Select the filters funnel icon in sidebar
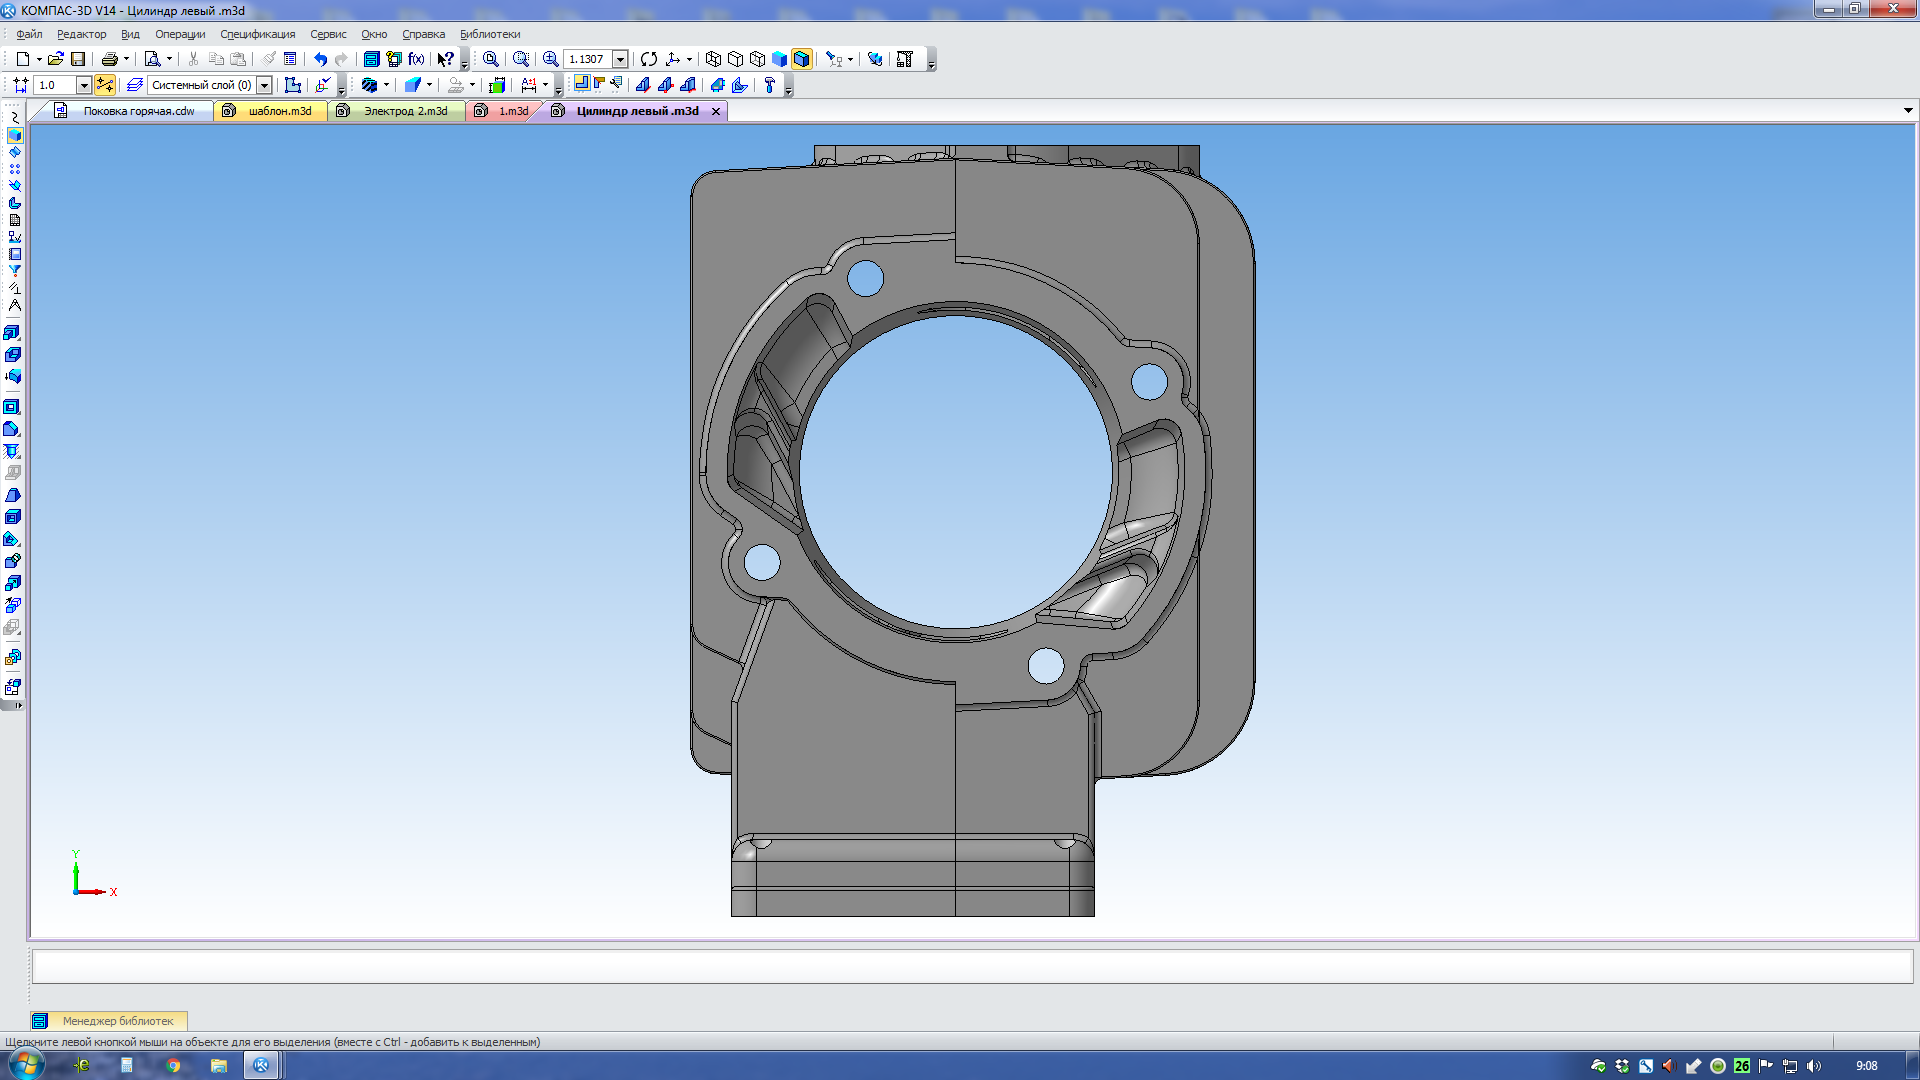 [14, 271]
